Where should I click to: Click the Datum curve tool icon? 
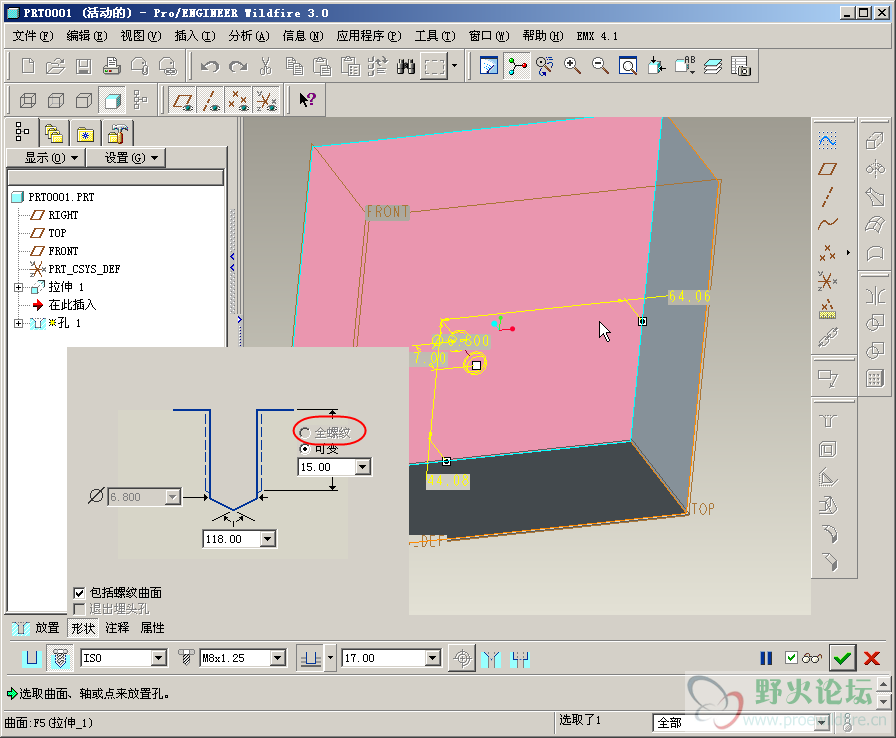[x=827, y=224]
